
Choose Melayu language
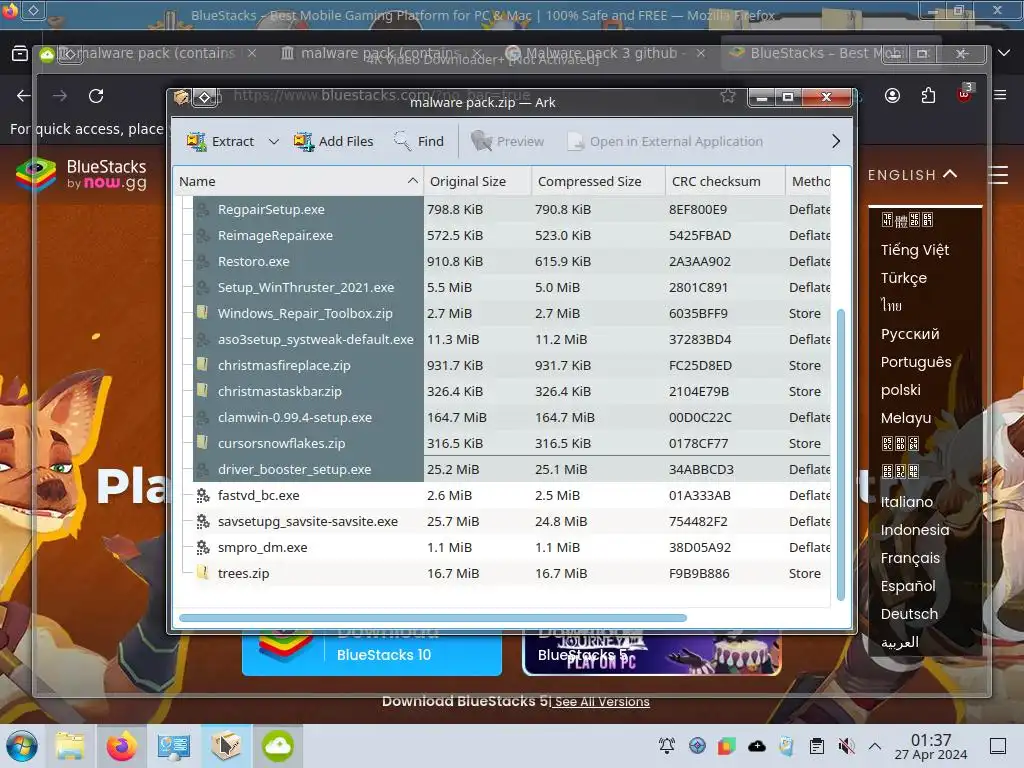pyautogui.click(x=906, y=418)
